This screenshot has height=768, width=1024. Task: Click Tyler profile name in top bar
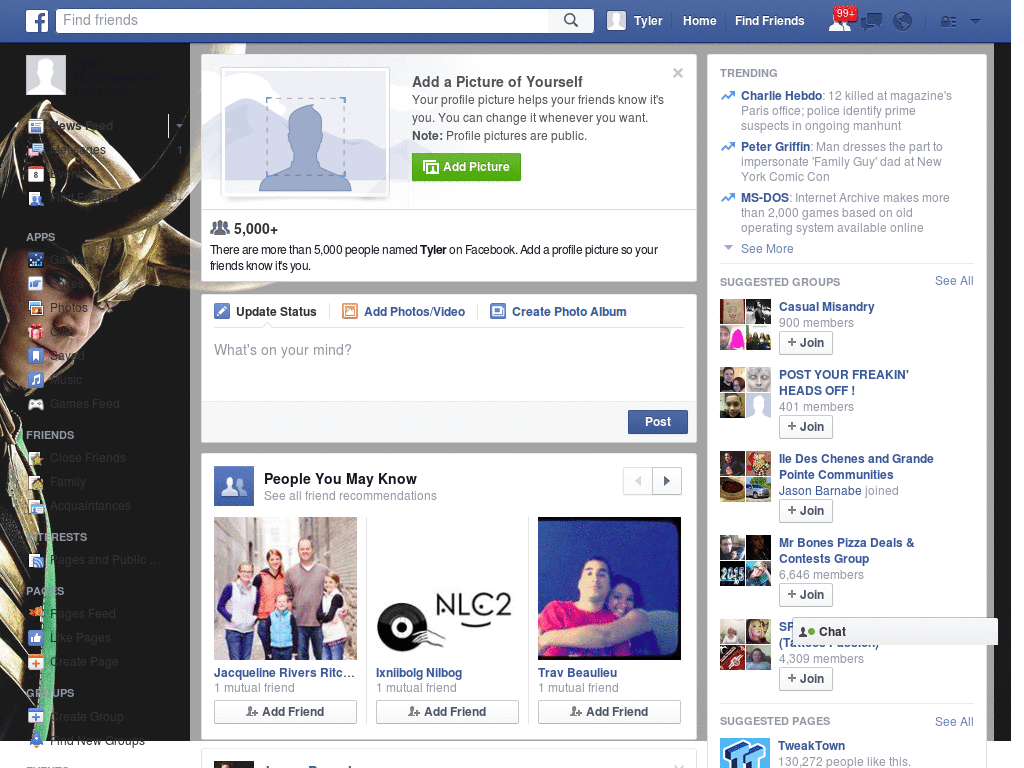(x=648, y=21)
